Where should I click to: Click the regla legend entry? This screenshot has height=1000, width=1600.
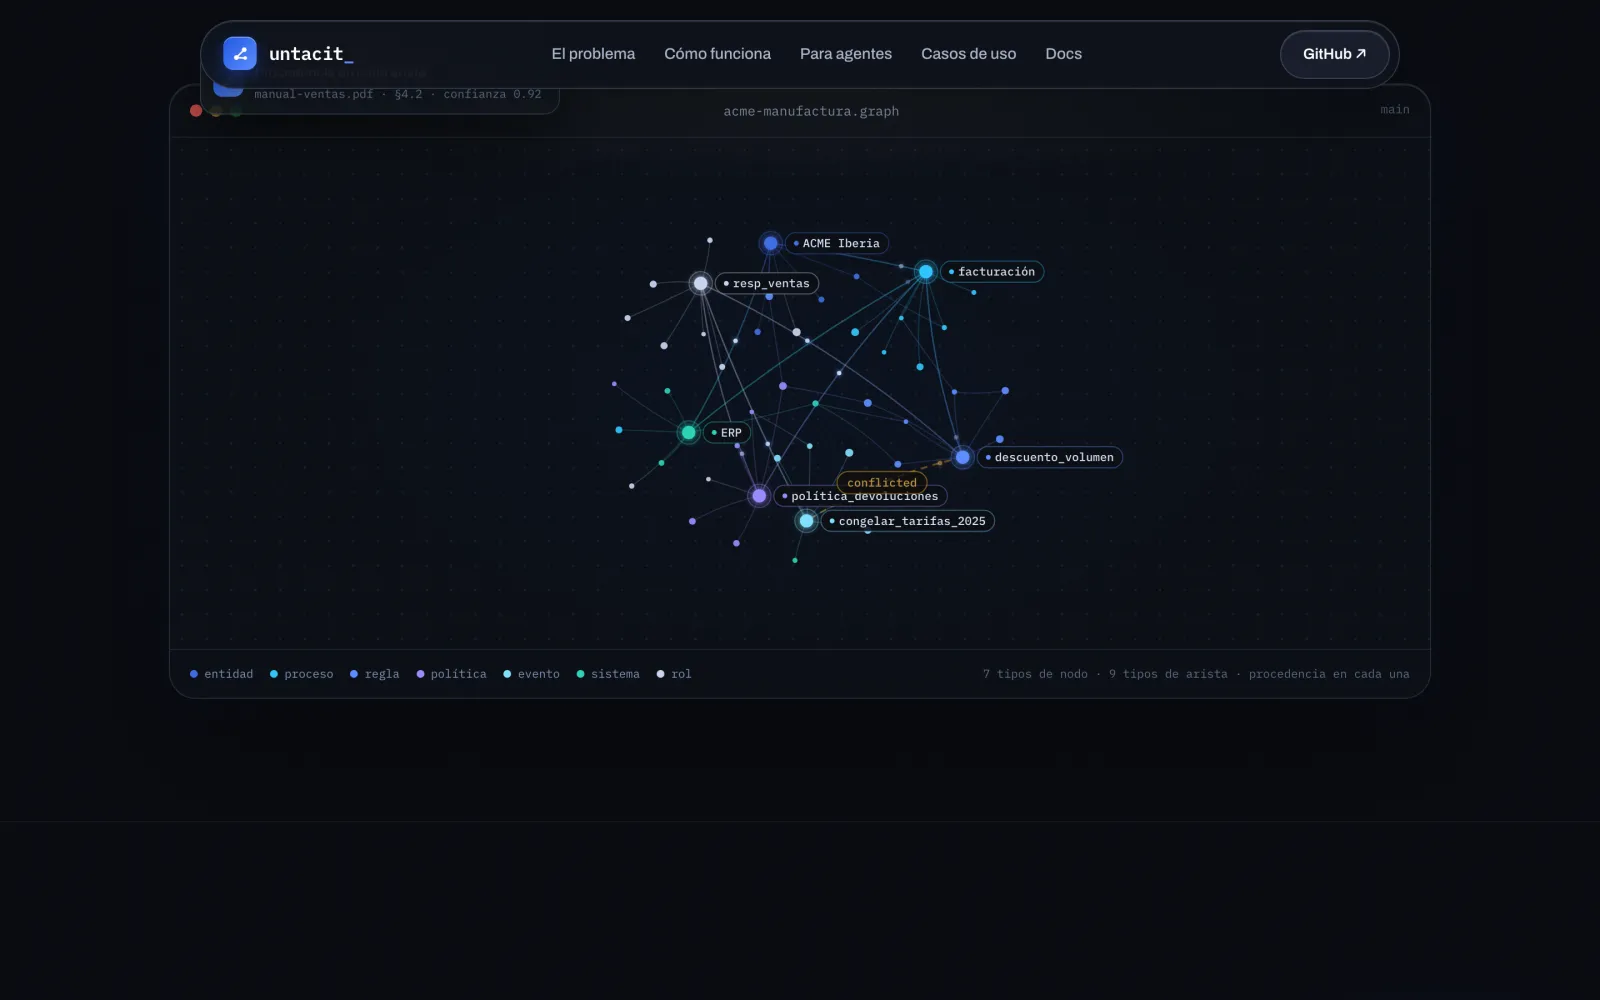click(375, 674)
